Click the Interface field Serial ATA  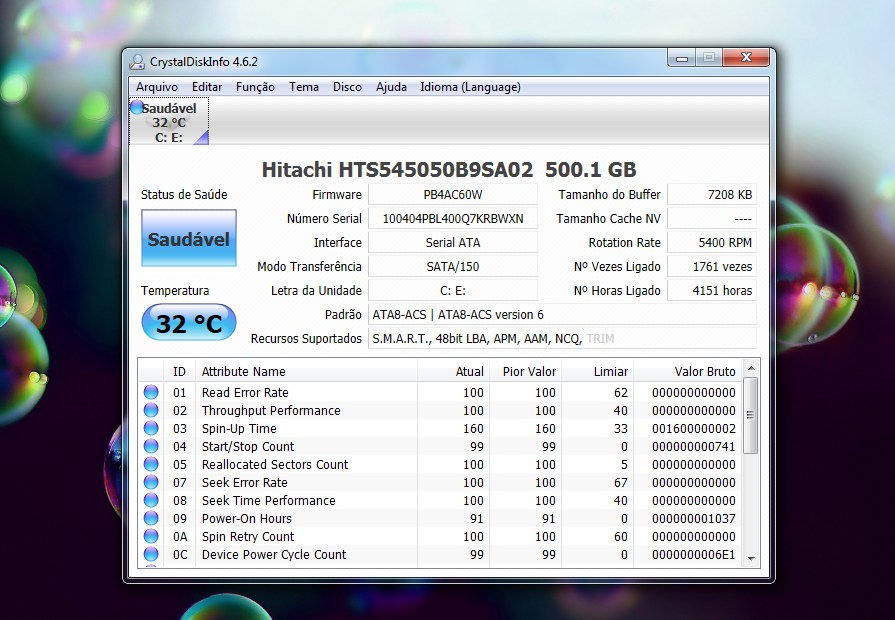[x=453, y=243]
